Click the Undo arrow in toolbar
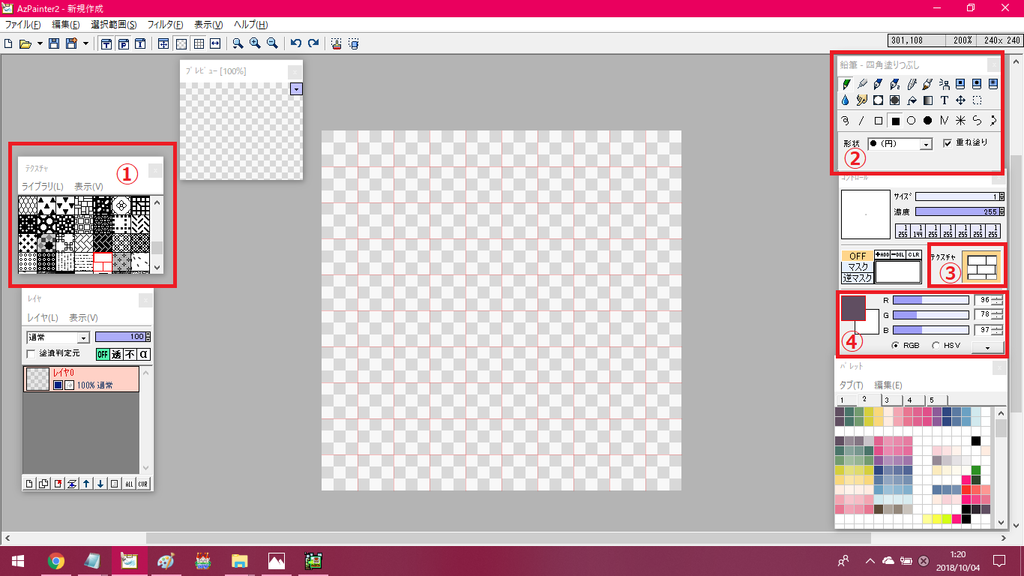The image size is (1024, 576). pos(296,44)
